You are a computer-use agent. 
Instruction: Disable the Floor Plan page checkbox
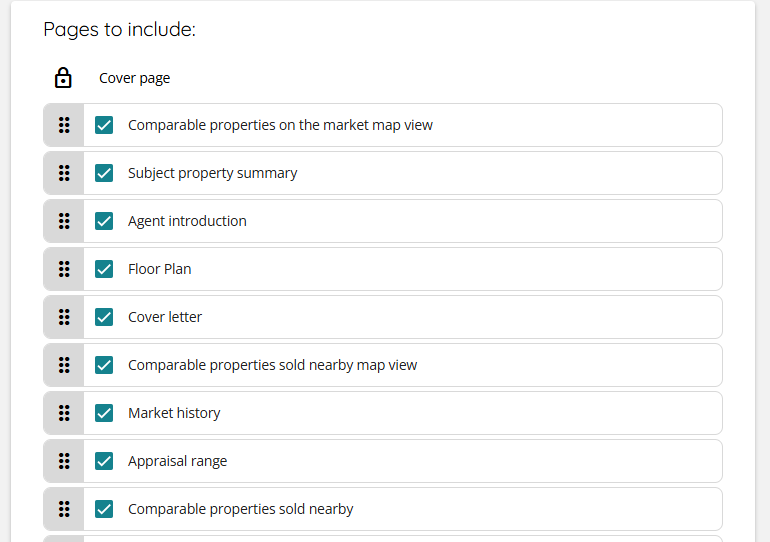coord(104,269)
